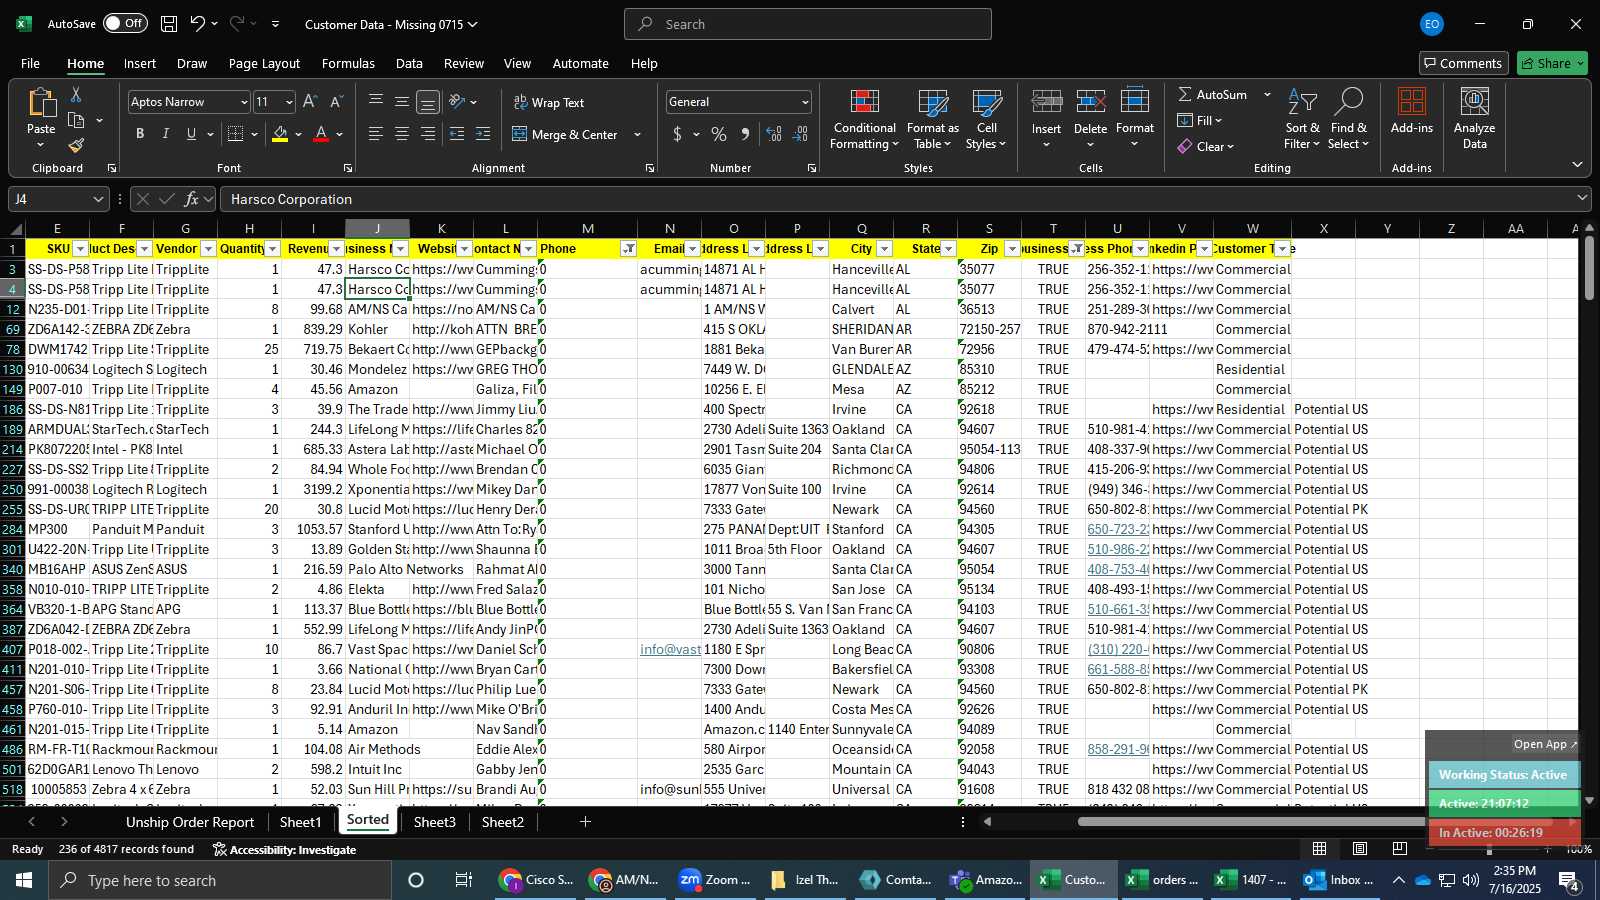Click the fill color yellow swatch
The width and height of the screenshot is (1600, 900).
point(280,134)
